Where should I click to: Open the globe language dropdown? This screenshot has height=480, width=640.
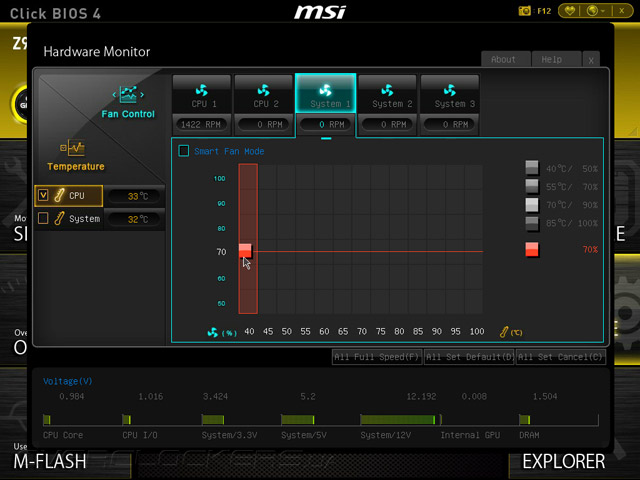point(596,11)
